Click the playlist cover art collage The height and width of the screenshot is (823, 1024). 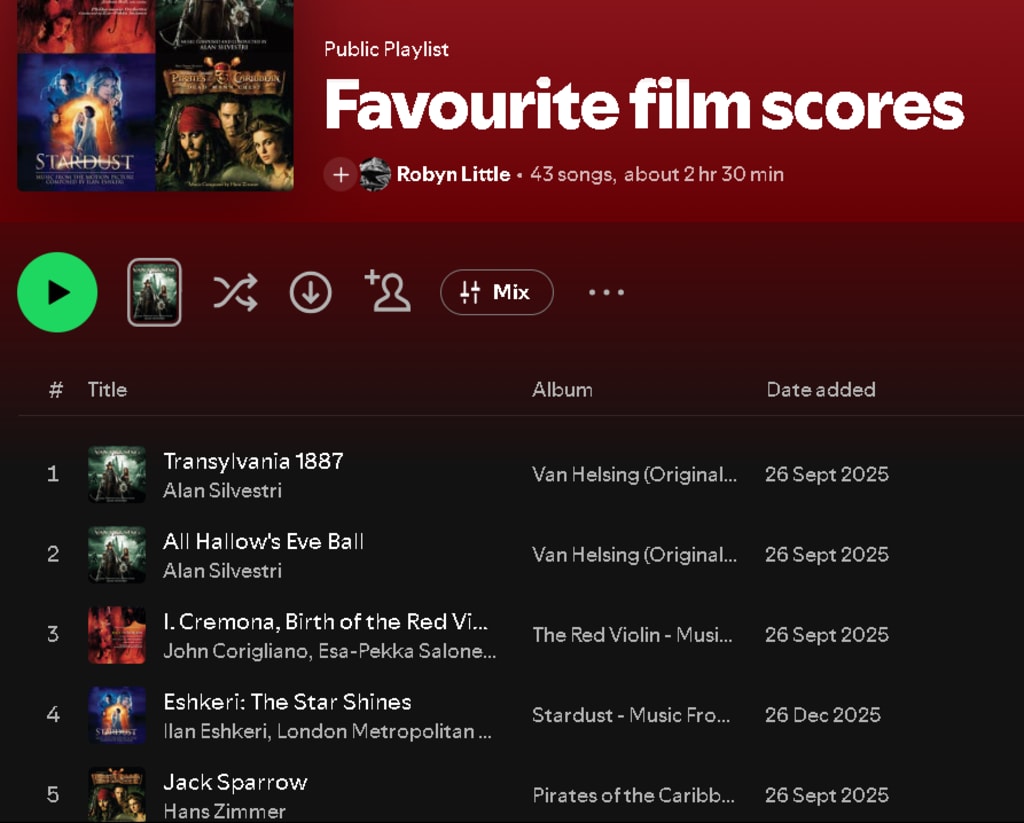click(155, 95)
